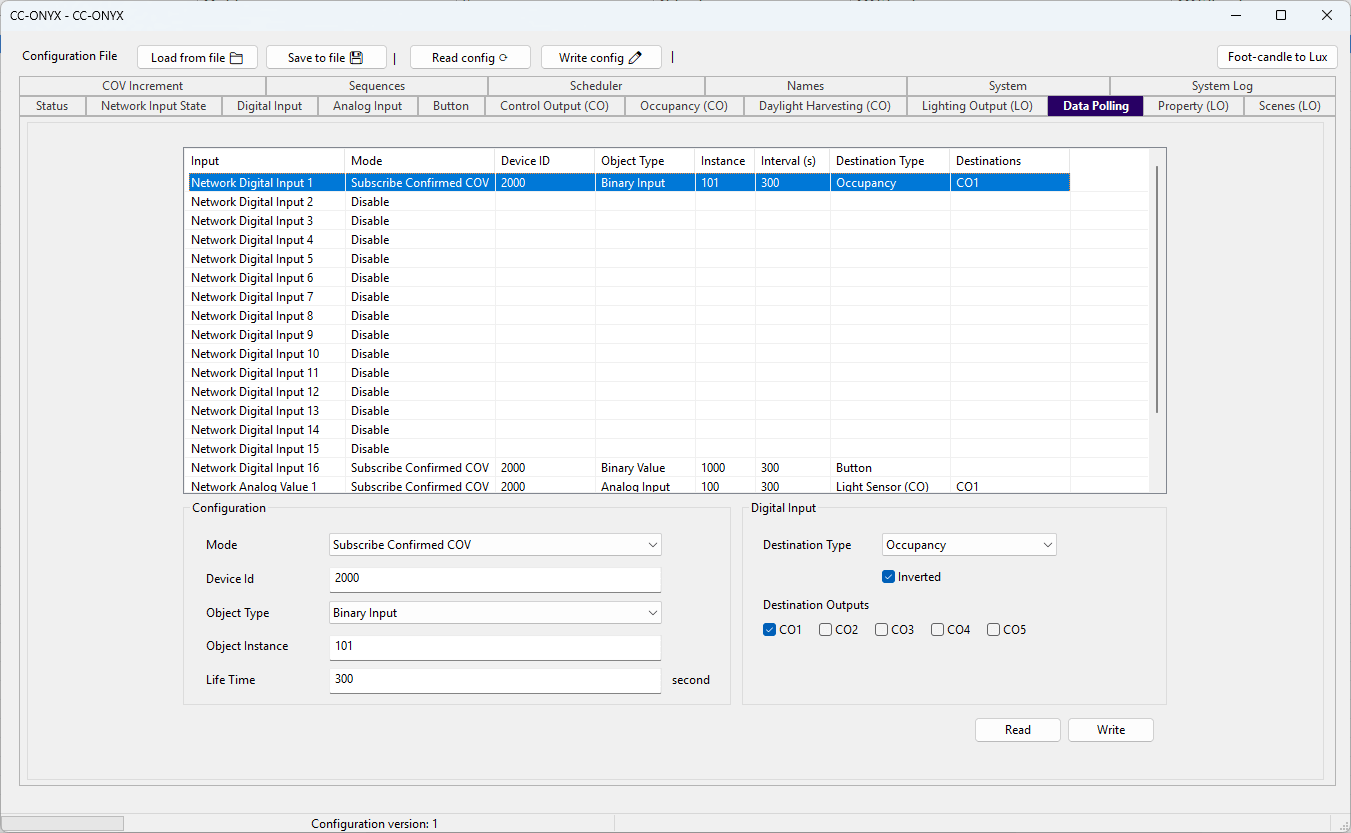Click the table vertical scrollbar
This screenshot has width=1351, height=833.
(x=1157, y=290)
